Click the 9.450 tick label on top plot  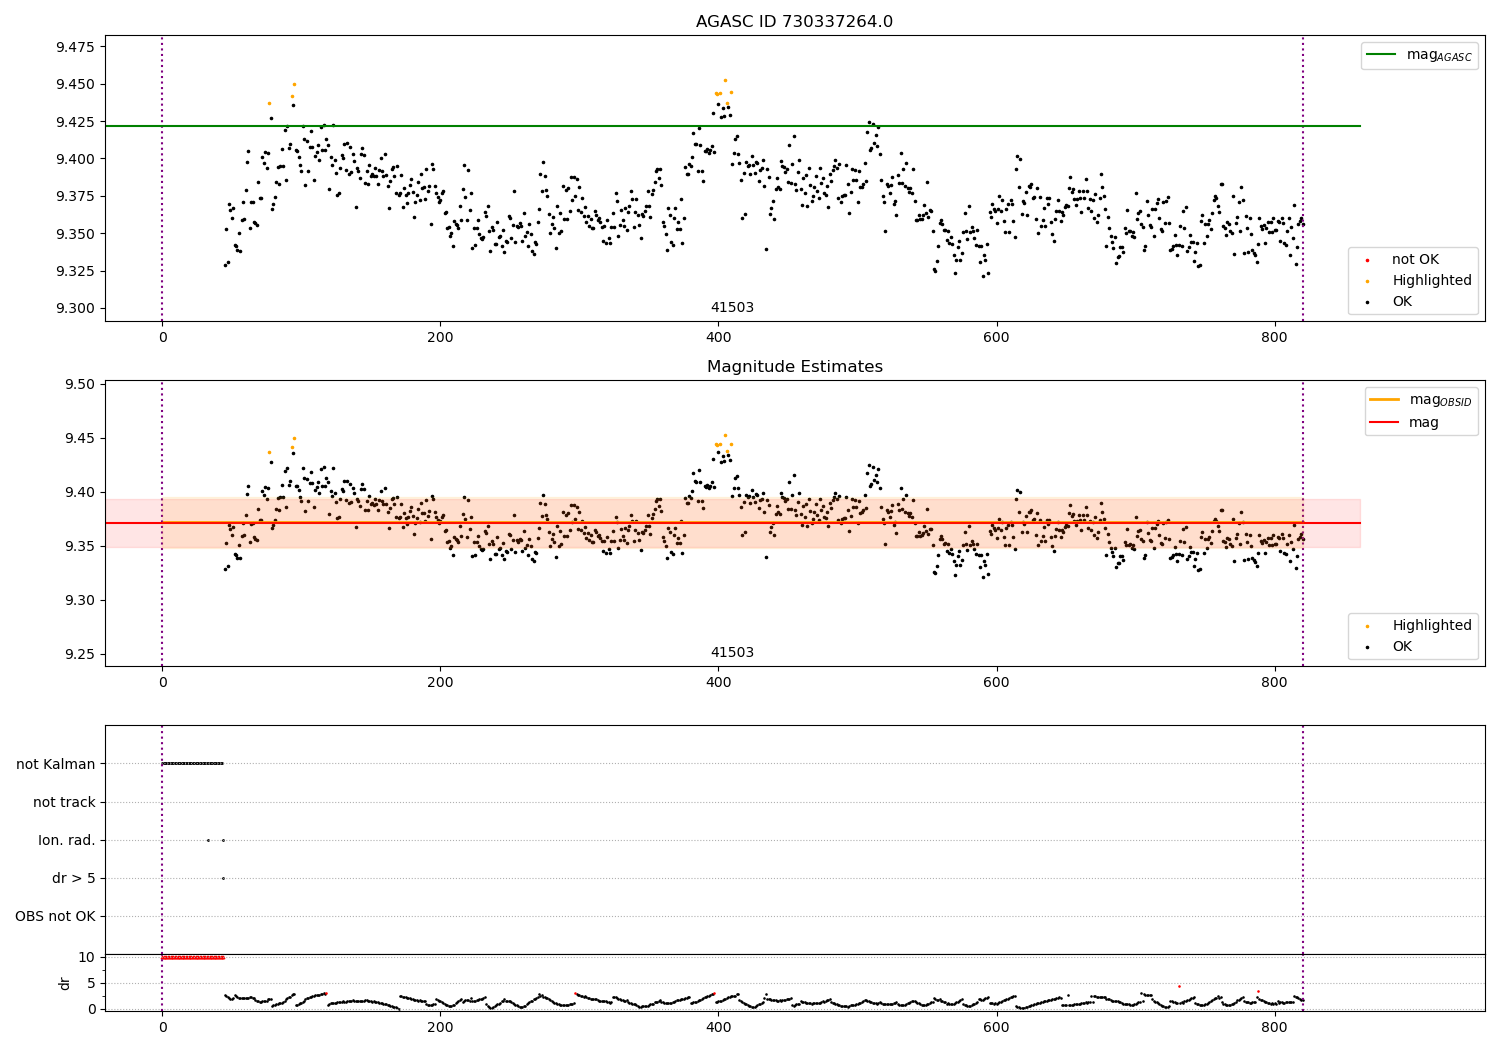click(x=75, y=84)
